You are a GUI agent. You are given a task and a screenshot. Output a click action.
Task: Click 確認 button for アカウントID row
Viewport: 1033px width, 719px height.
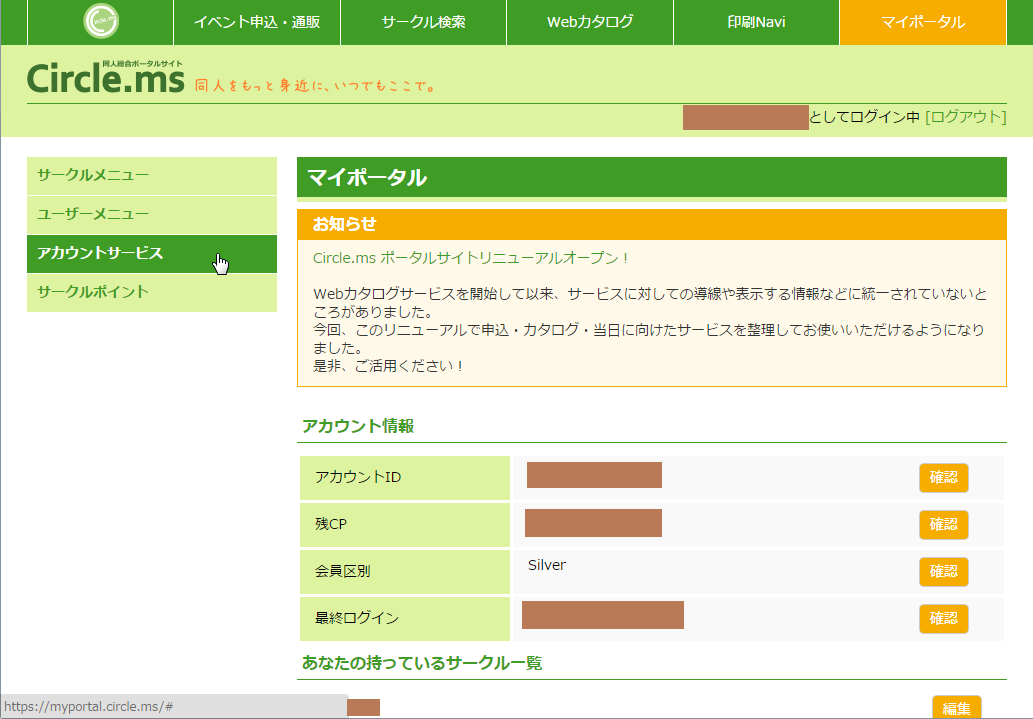(943, 477)
